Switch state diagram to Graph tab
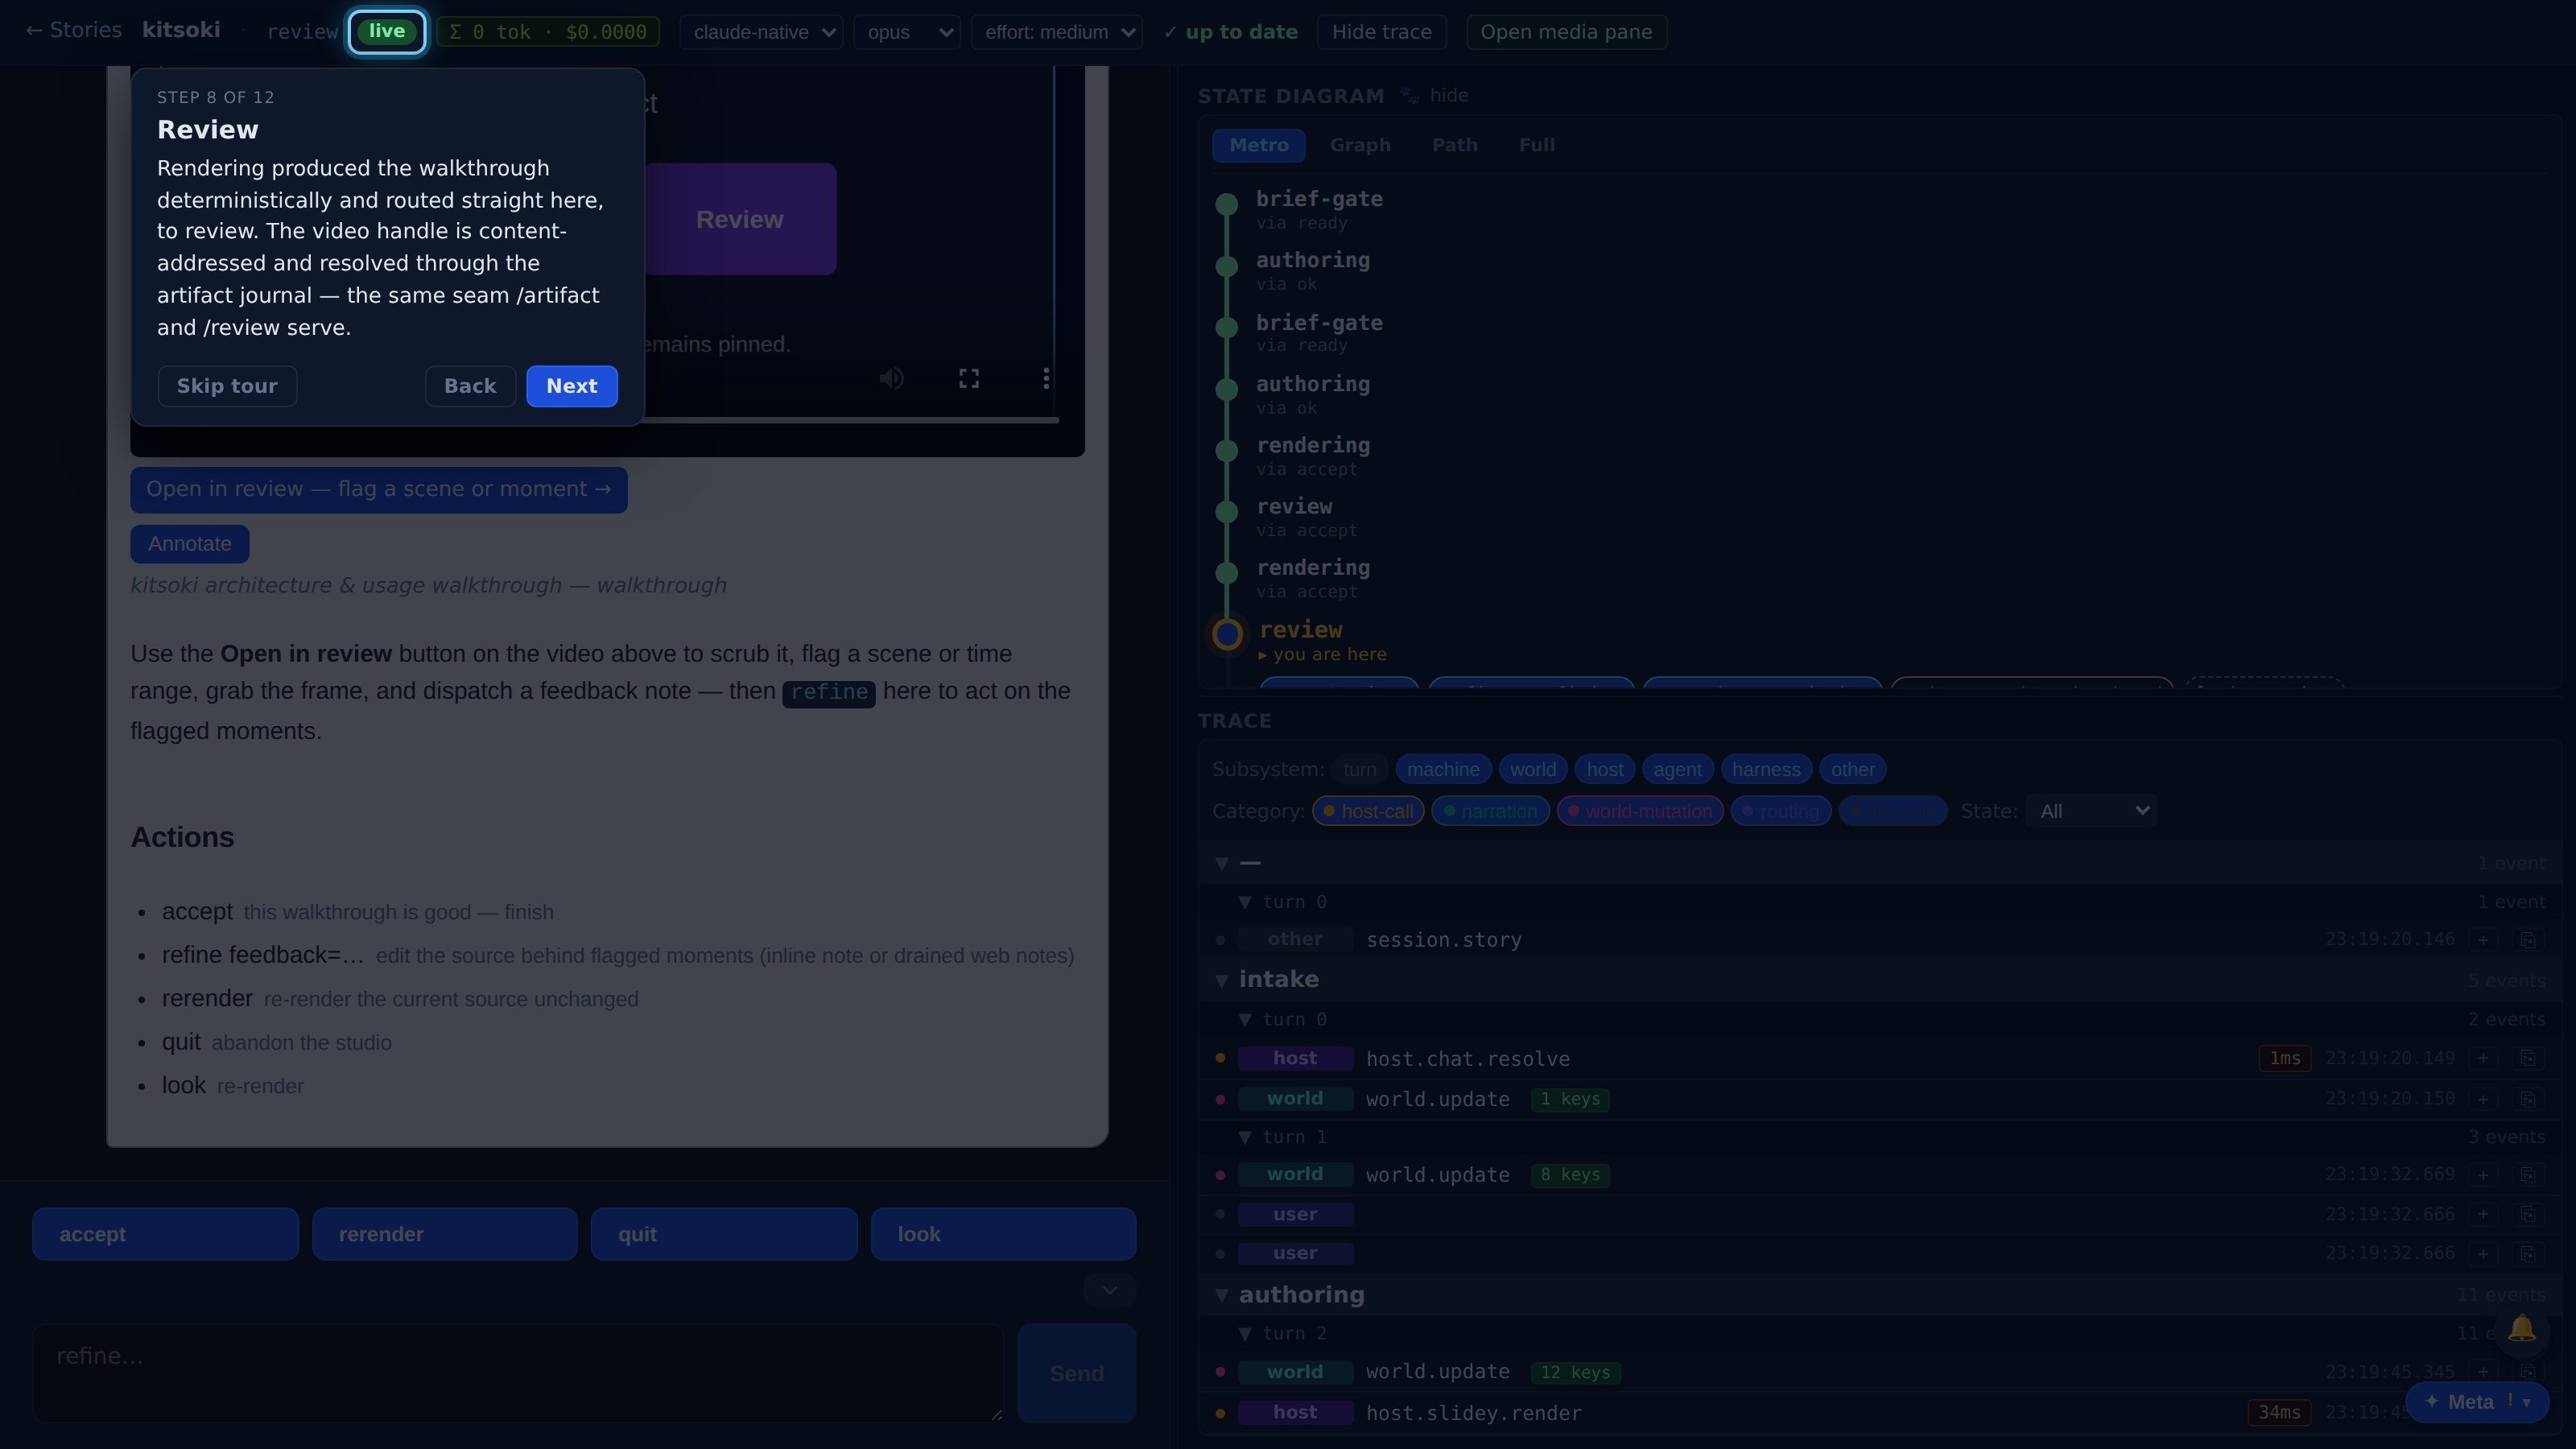The width and height of the screenshot is (2576, 1449). tap(1360, 145)
